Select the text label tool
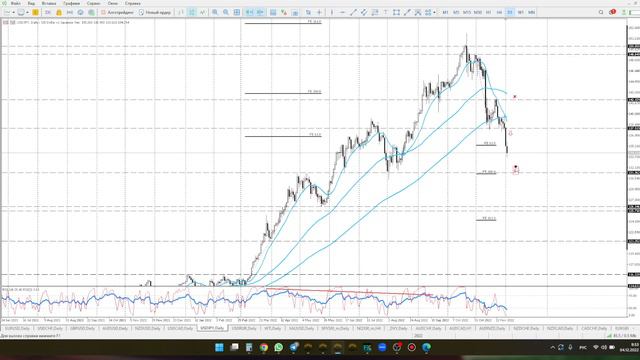 point(386,12)
